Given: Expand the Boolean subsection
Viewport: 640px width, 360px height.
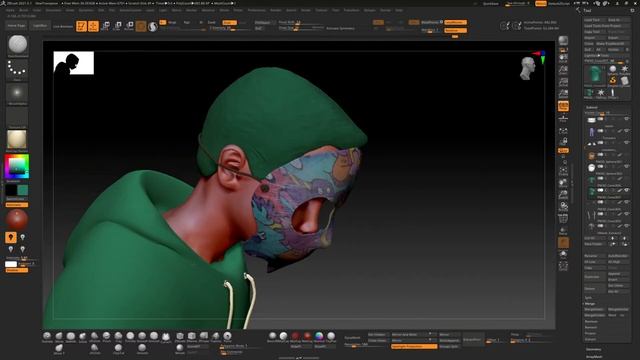Looking at the screenshot, I should 591,322.
